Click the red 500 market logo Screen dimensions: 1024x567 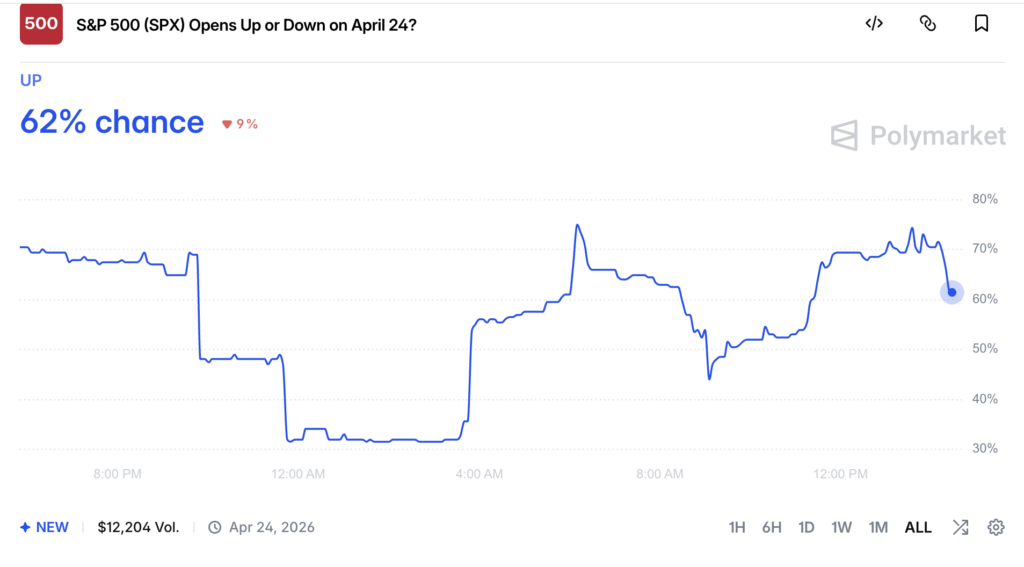pos(41,24)
